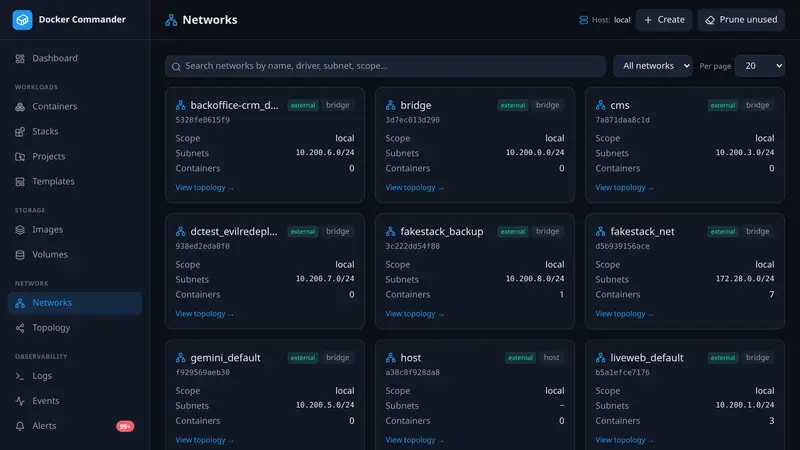View topology for fakestack_backup network

(x=414, y=313)
